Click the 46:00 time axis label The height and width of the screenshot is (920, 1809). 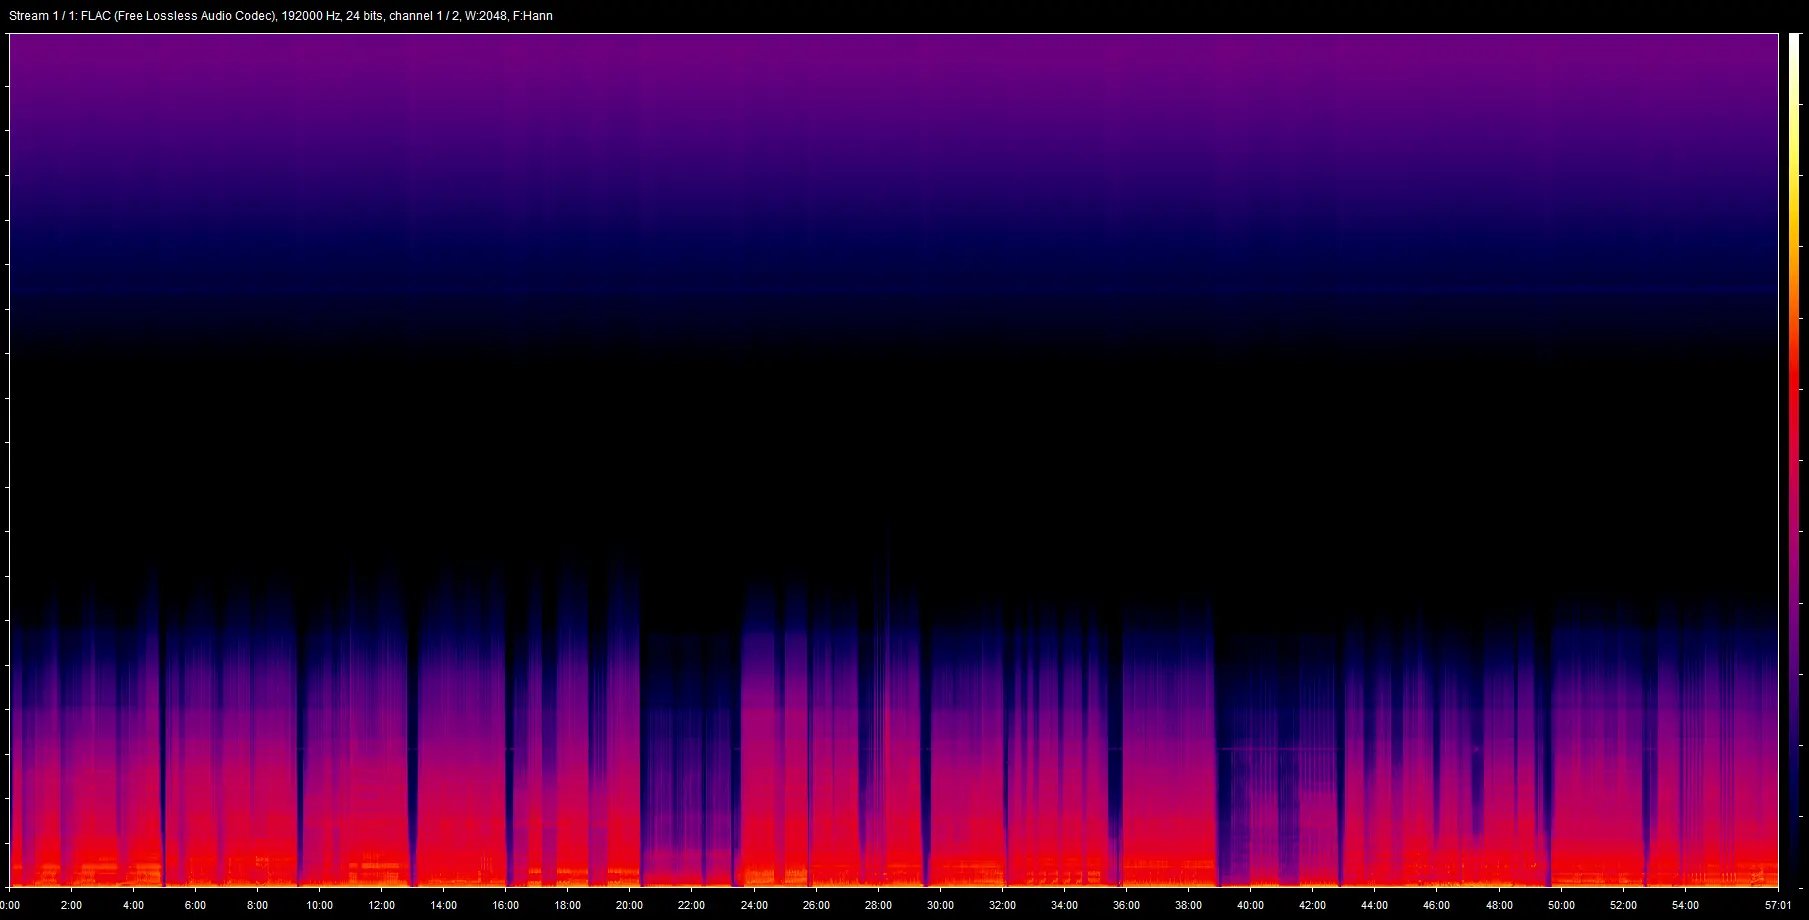click(1436, 905)
